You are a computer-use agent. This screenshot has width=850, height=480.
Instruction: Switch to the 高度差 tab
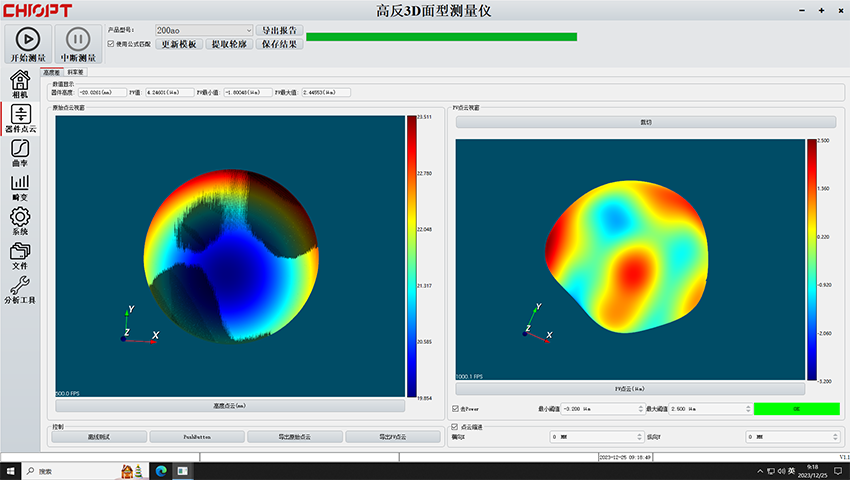(51, 73)
